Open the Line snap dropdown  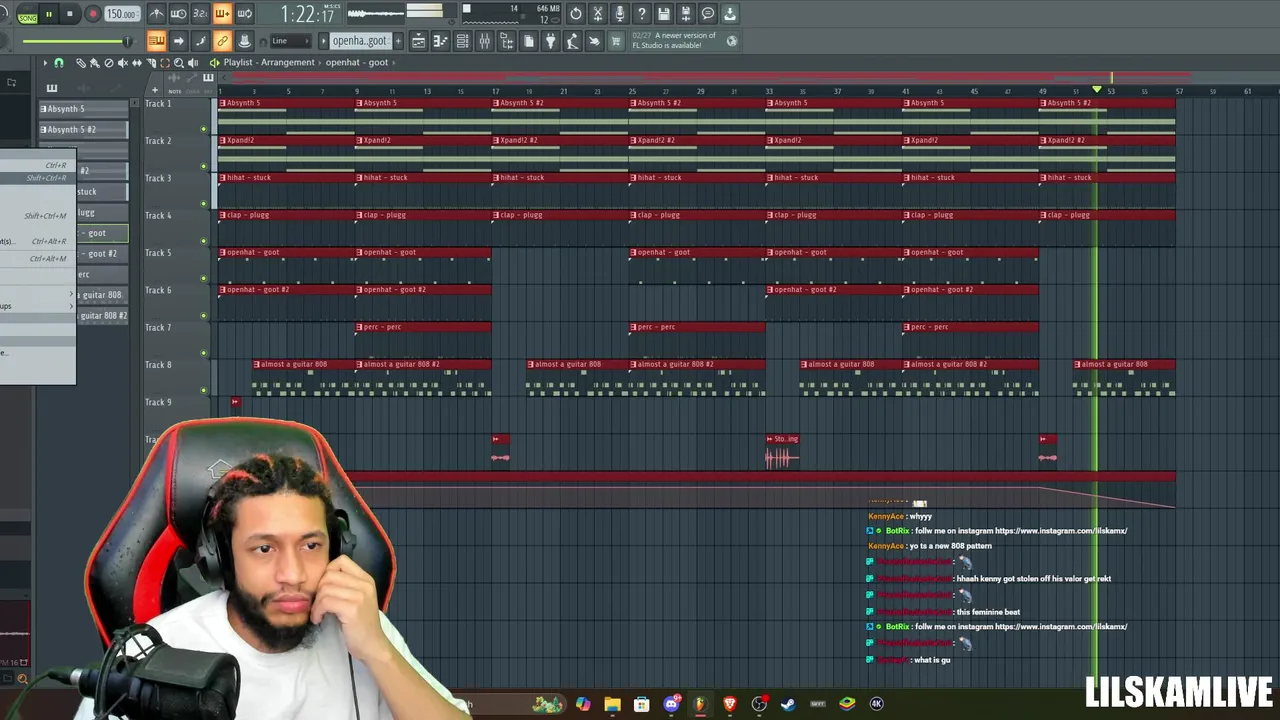[x=290, y=41]
